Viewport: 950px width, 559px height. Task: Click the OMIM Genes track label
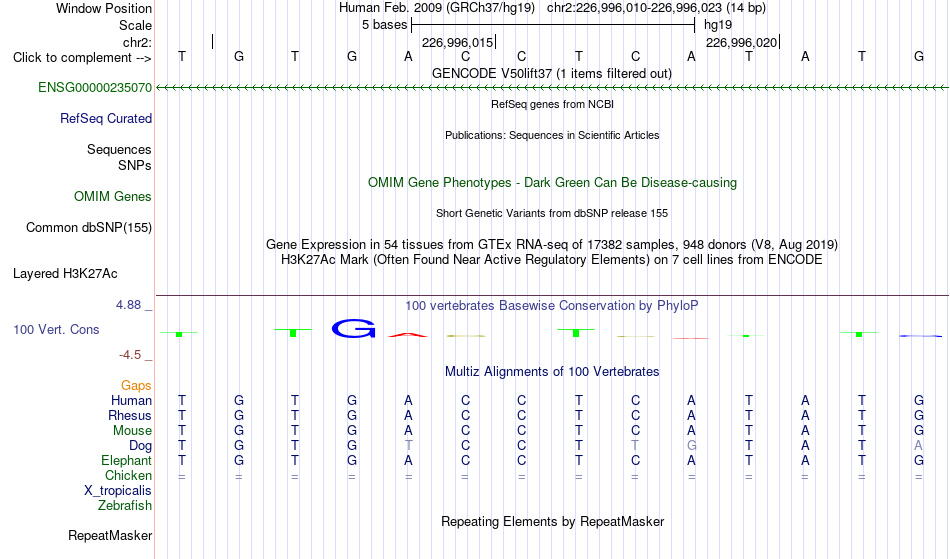click(113, 197)
